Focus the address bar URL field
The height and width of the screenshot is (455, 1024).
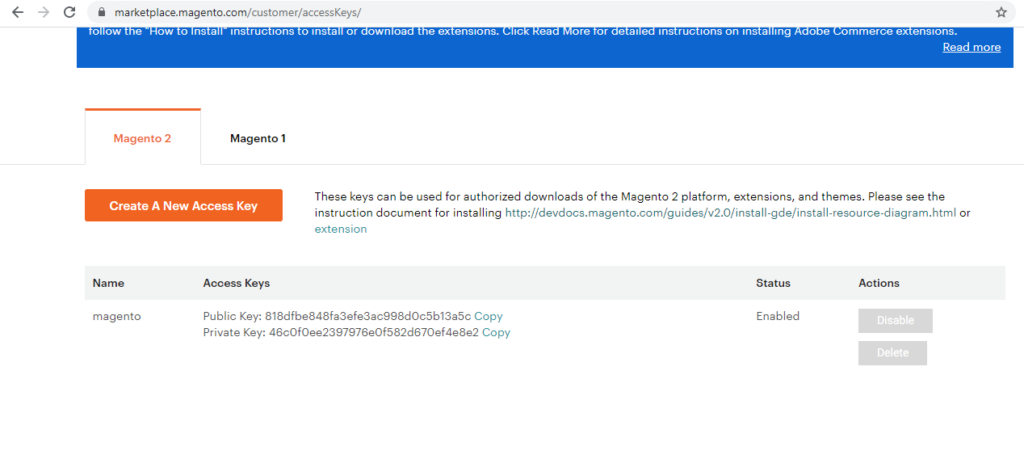549,12
